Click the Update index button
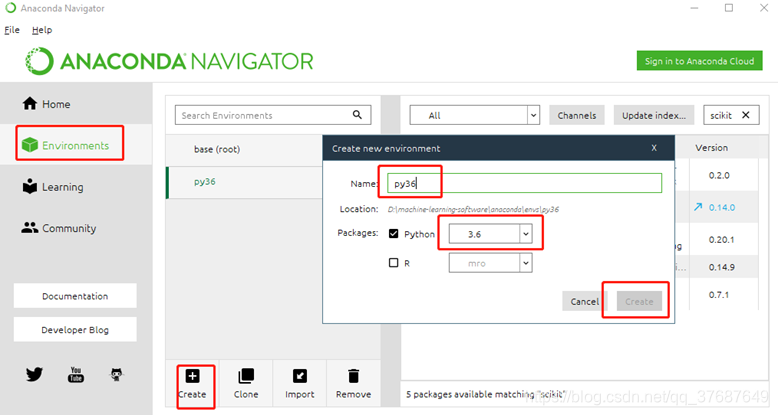This screenshot has width=778, height=415. click(653, 115)
